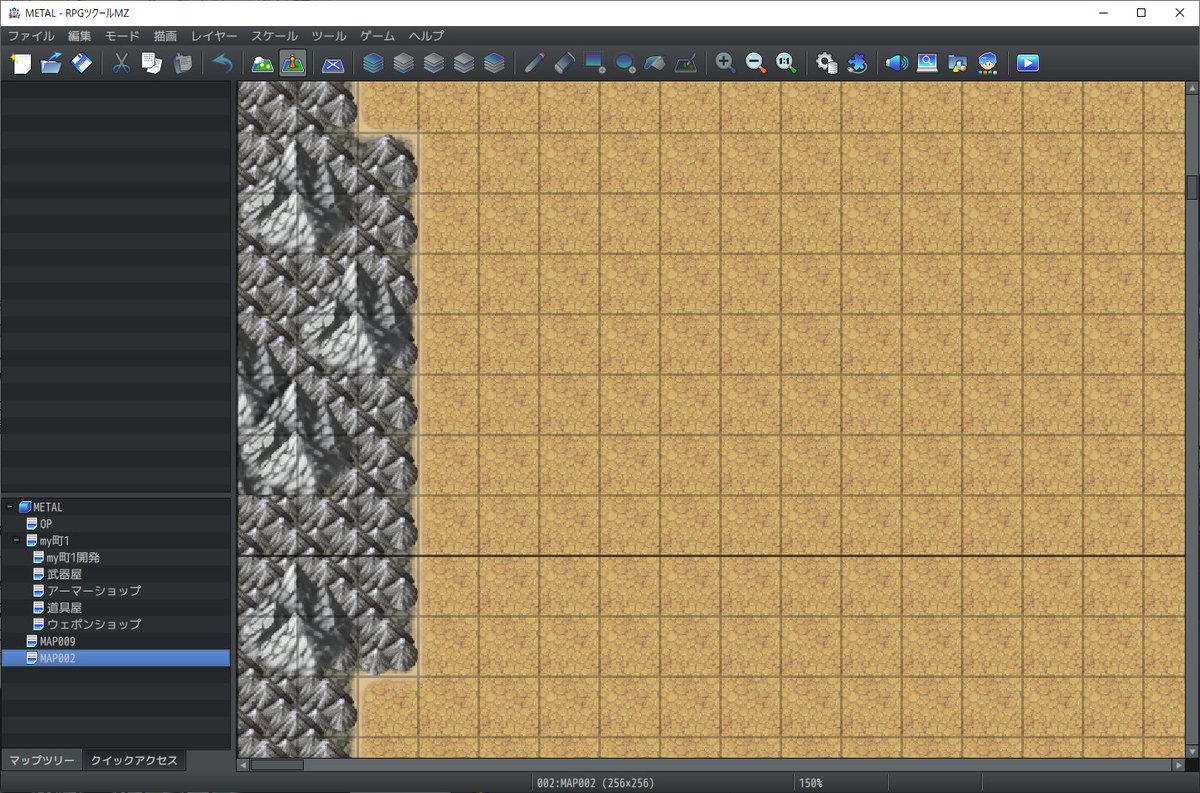The image size is (1200, 793).
Task: Select the ウェポンショップ map
Action: [x=93, y=624]
